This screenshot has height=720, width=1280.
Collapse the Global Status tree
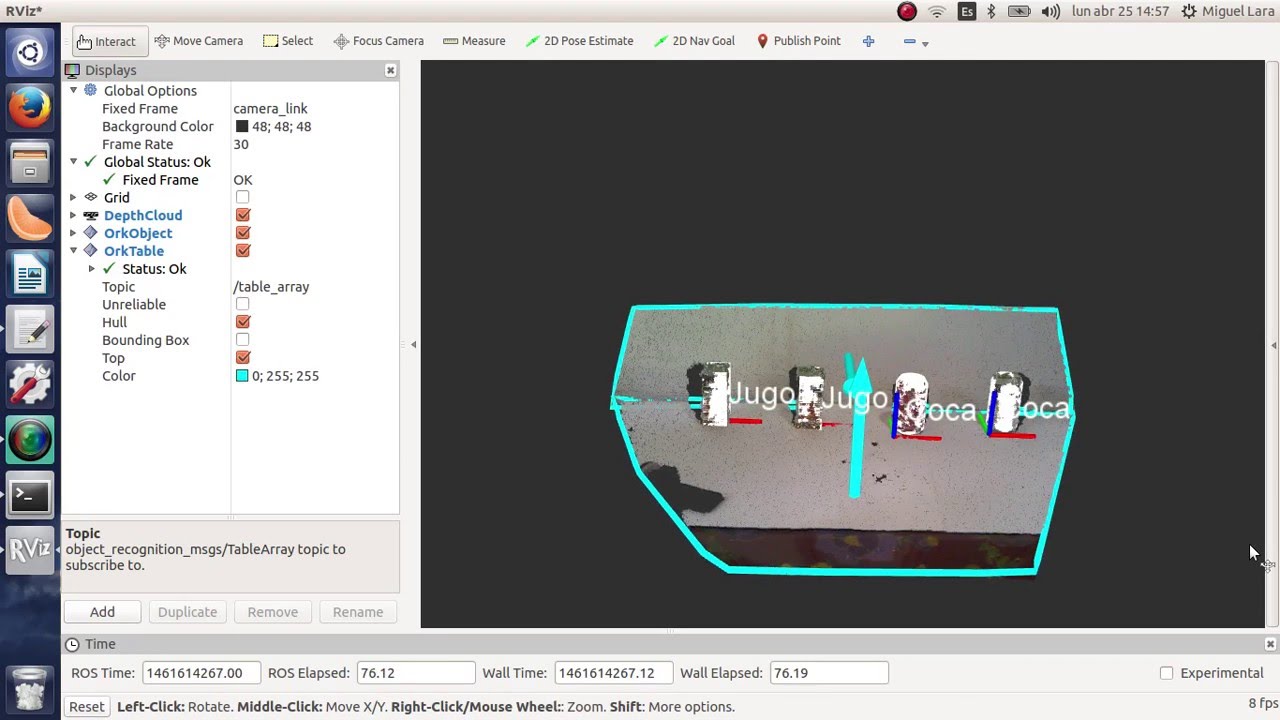tap(73, 162)
